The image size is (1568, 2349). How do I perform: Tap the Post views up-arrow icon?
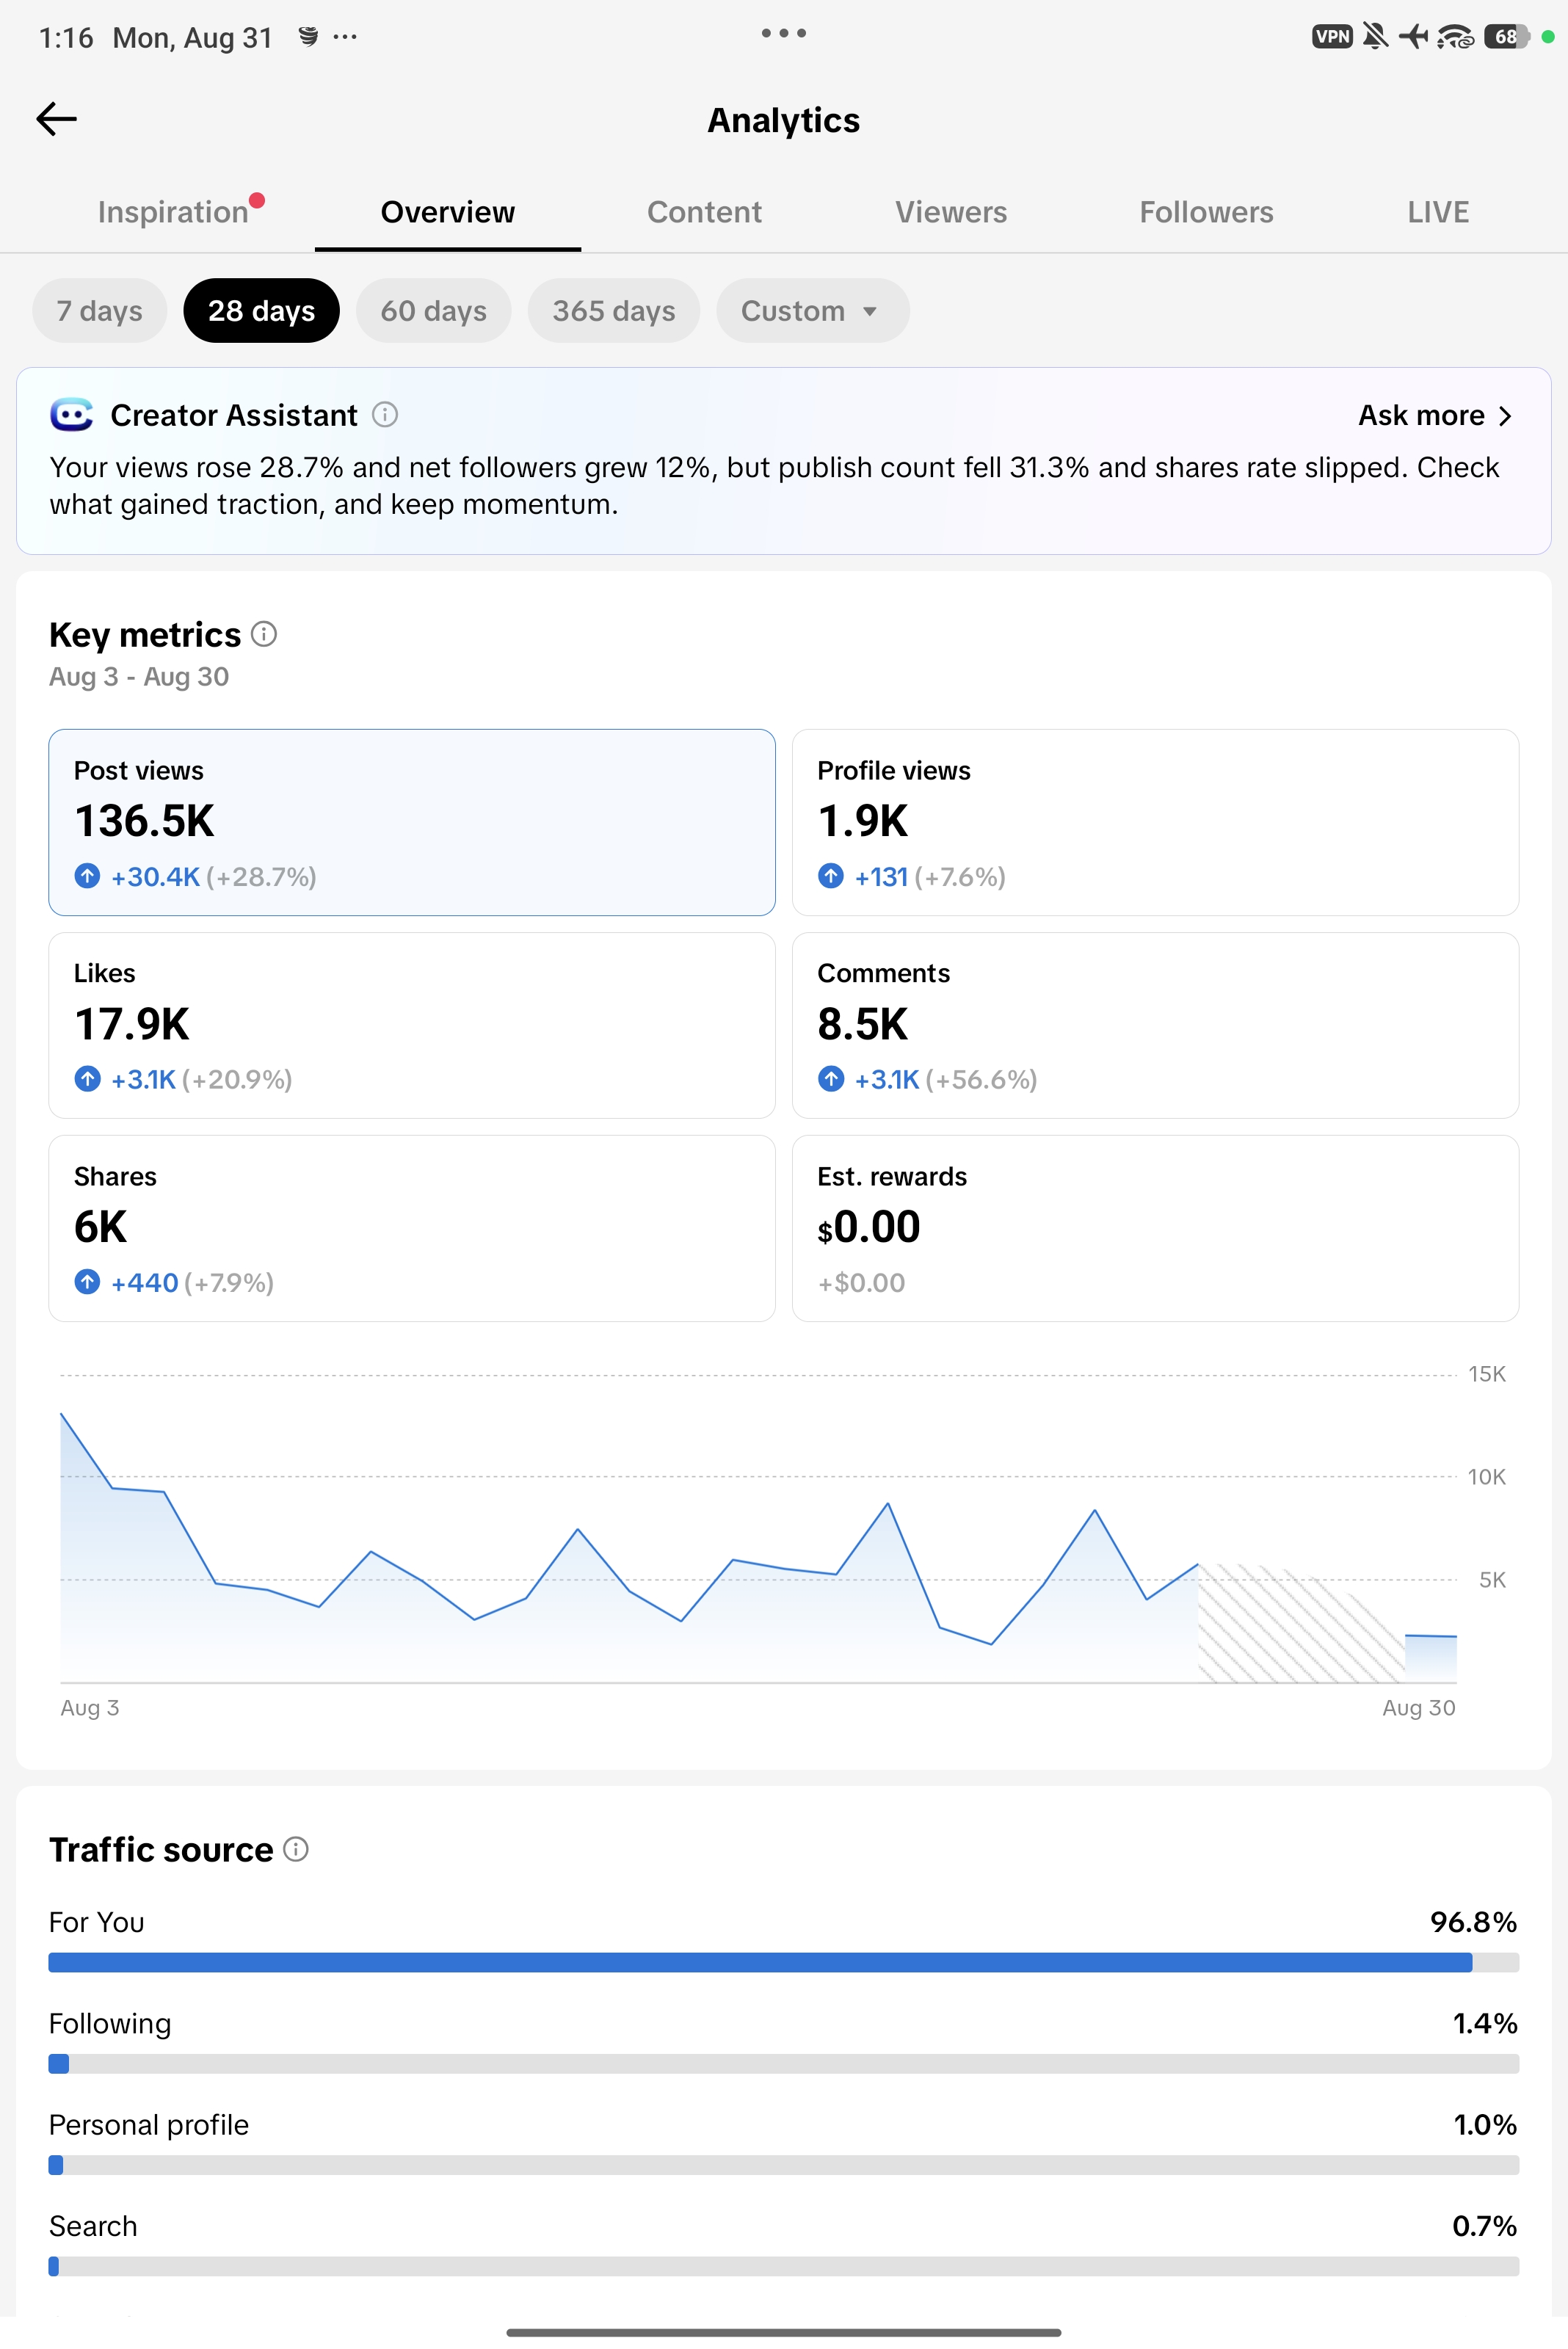88,876
